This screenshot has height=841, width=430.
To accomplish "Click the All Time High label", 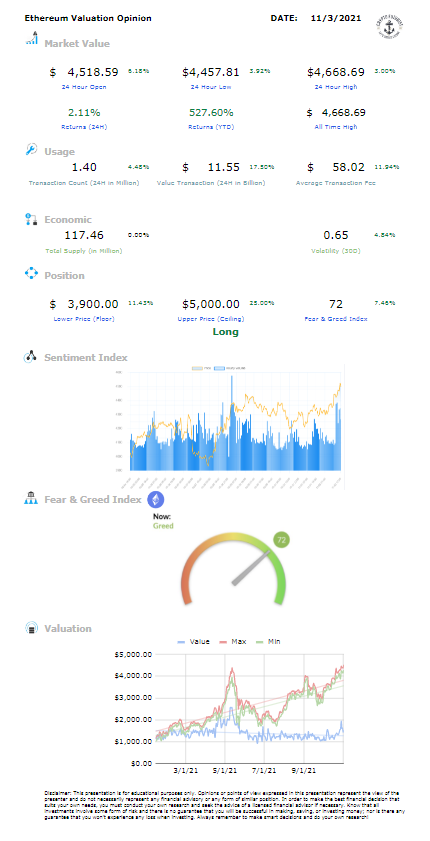I will [336, 127].
